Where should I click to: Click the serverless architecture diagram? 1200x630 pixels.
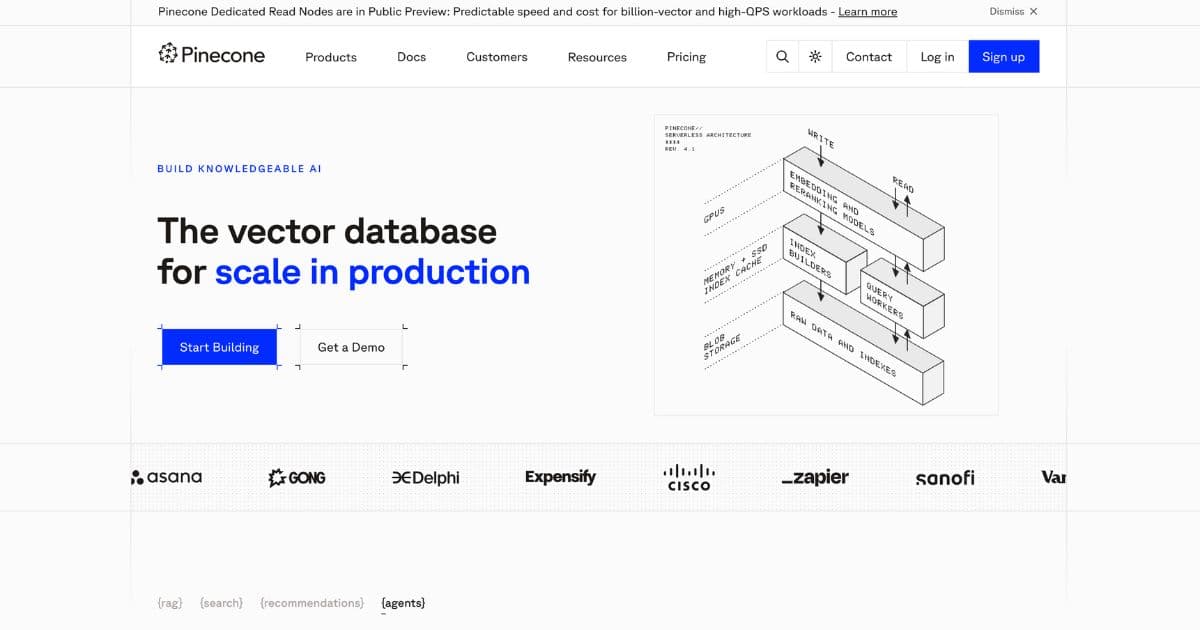click(825, 265)
